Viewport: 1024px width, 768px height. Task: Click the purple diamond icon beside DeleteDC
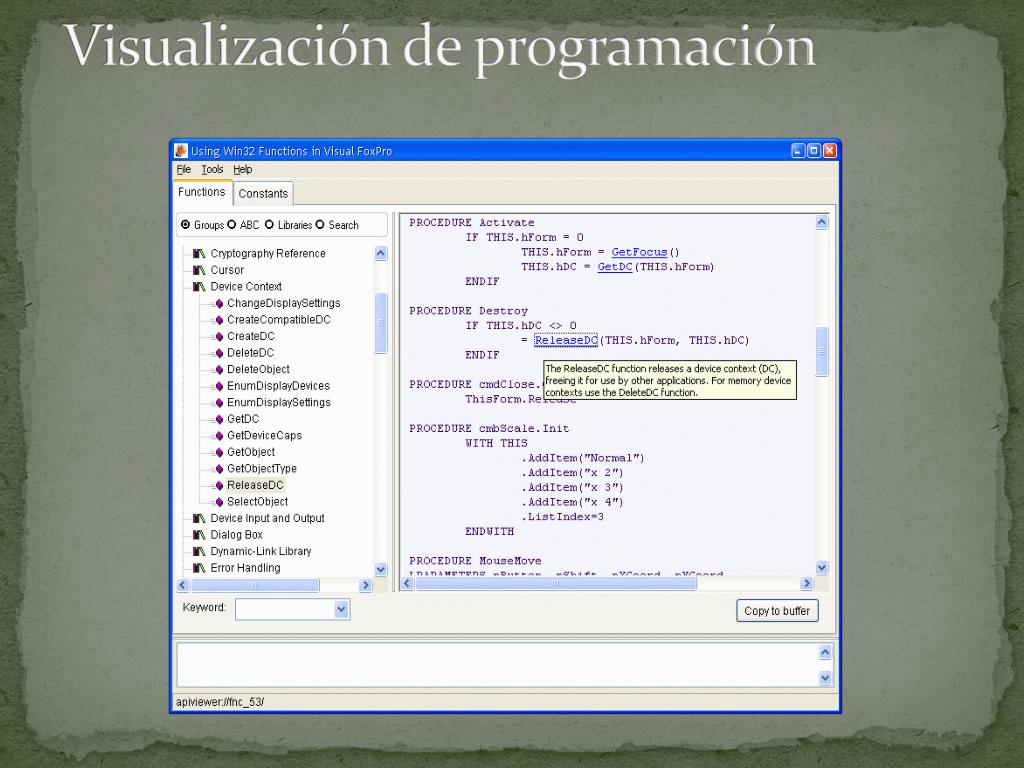click(219, 353)
